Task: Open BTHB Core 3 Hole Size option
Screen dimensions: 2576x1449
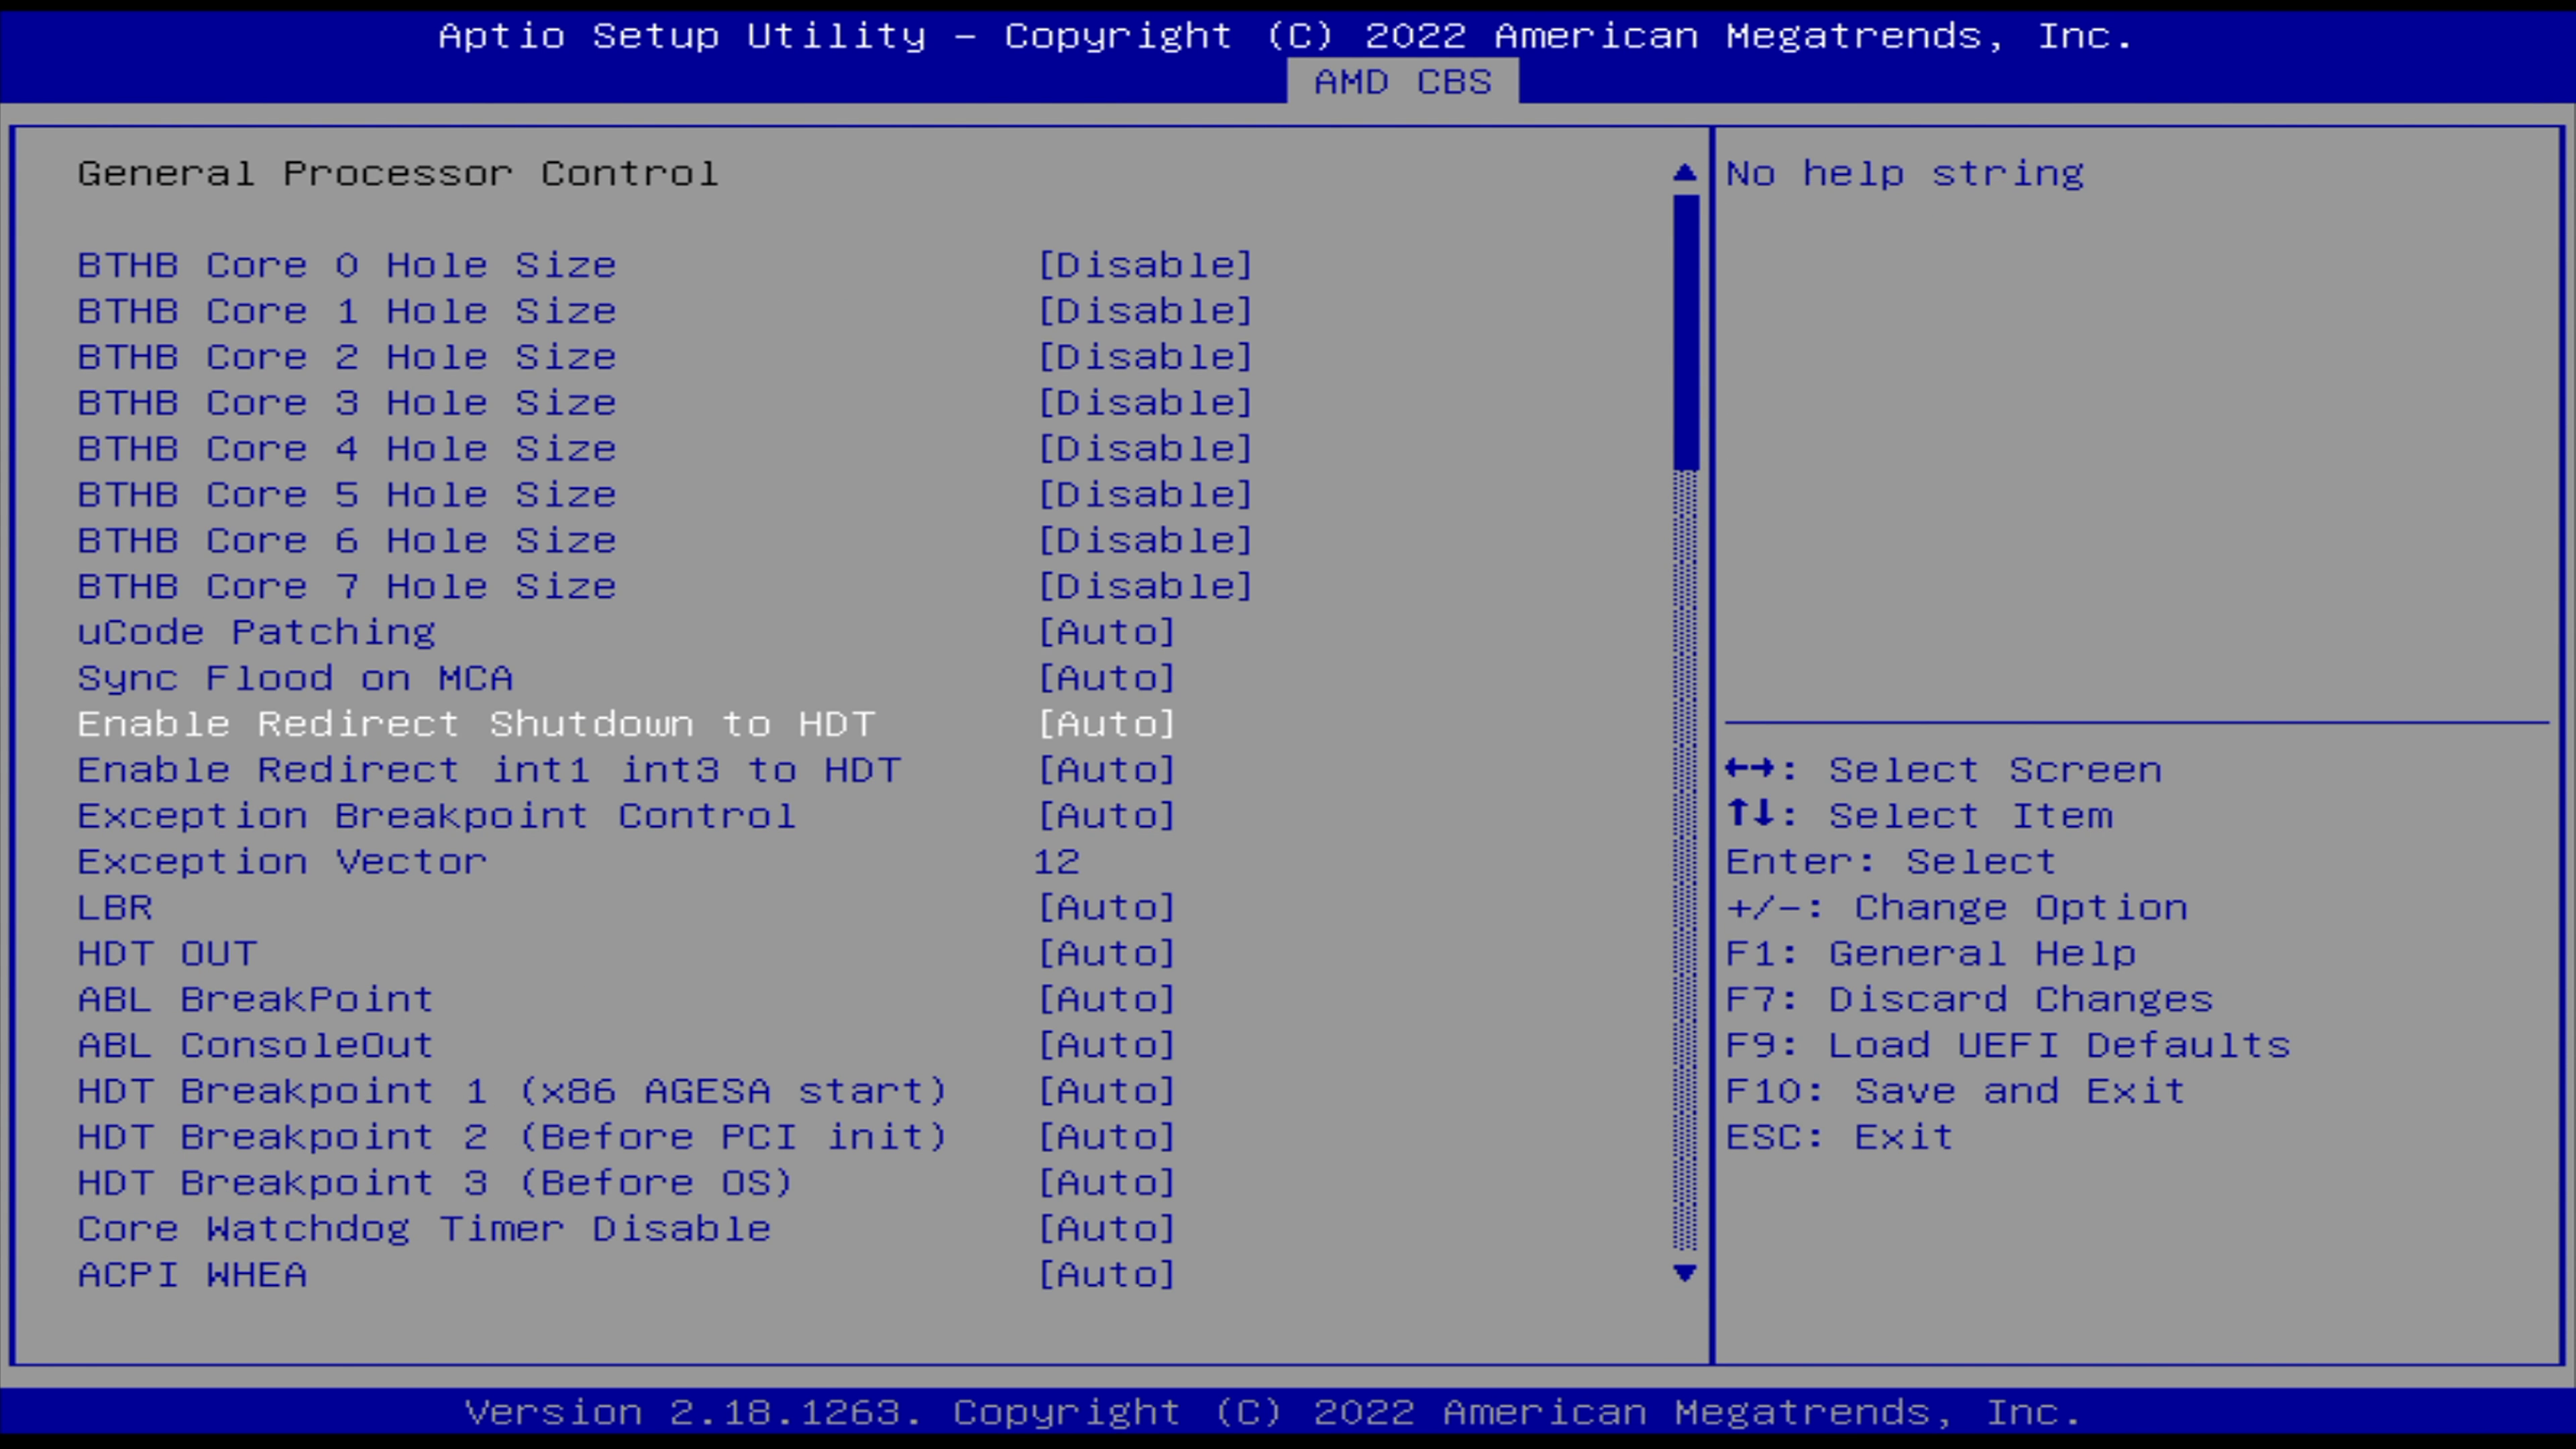Action: click(1145, 403)
